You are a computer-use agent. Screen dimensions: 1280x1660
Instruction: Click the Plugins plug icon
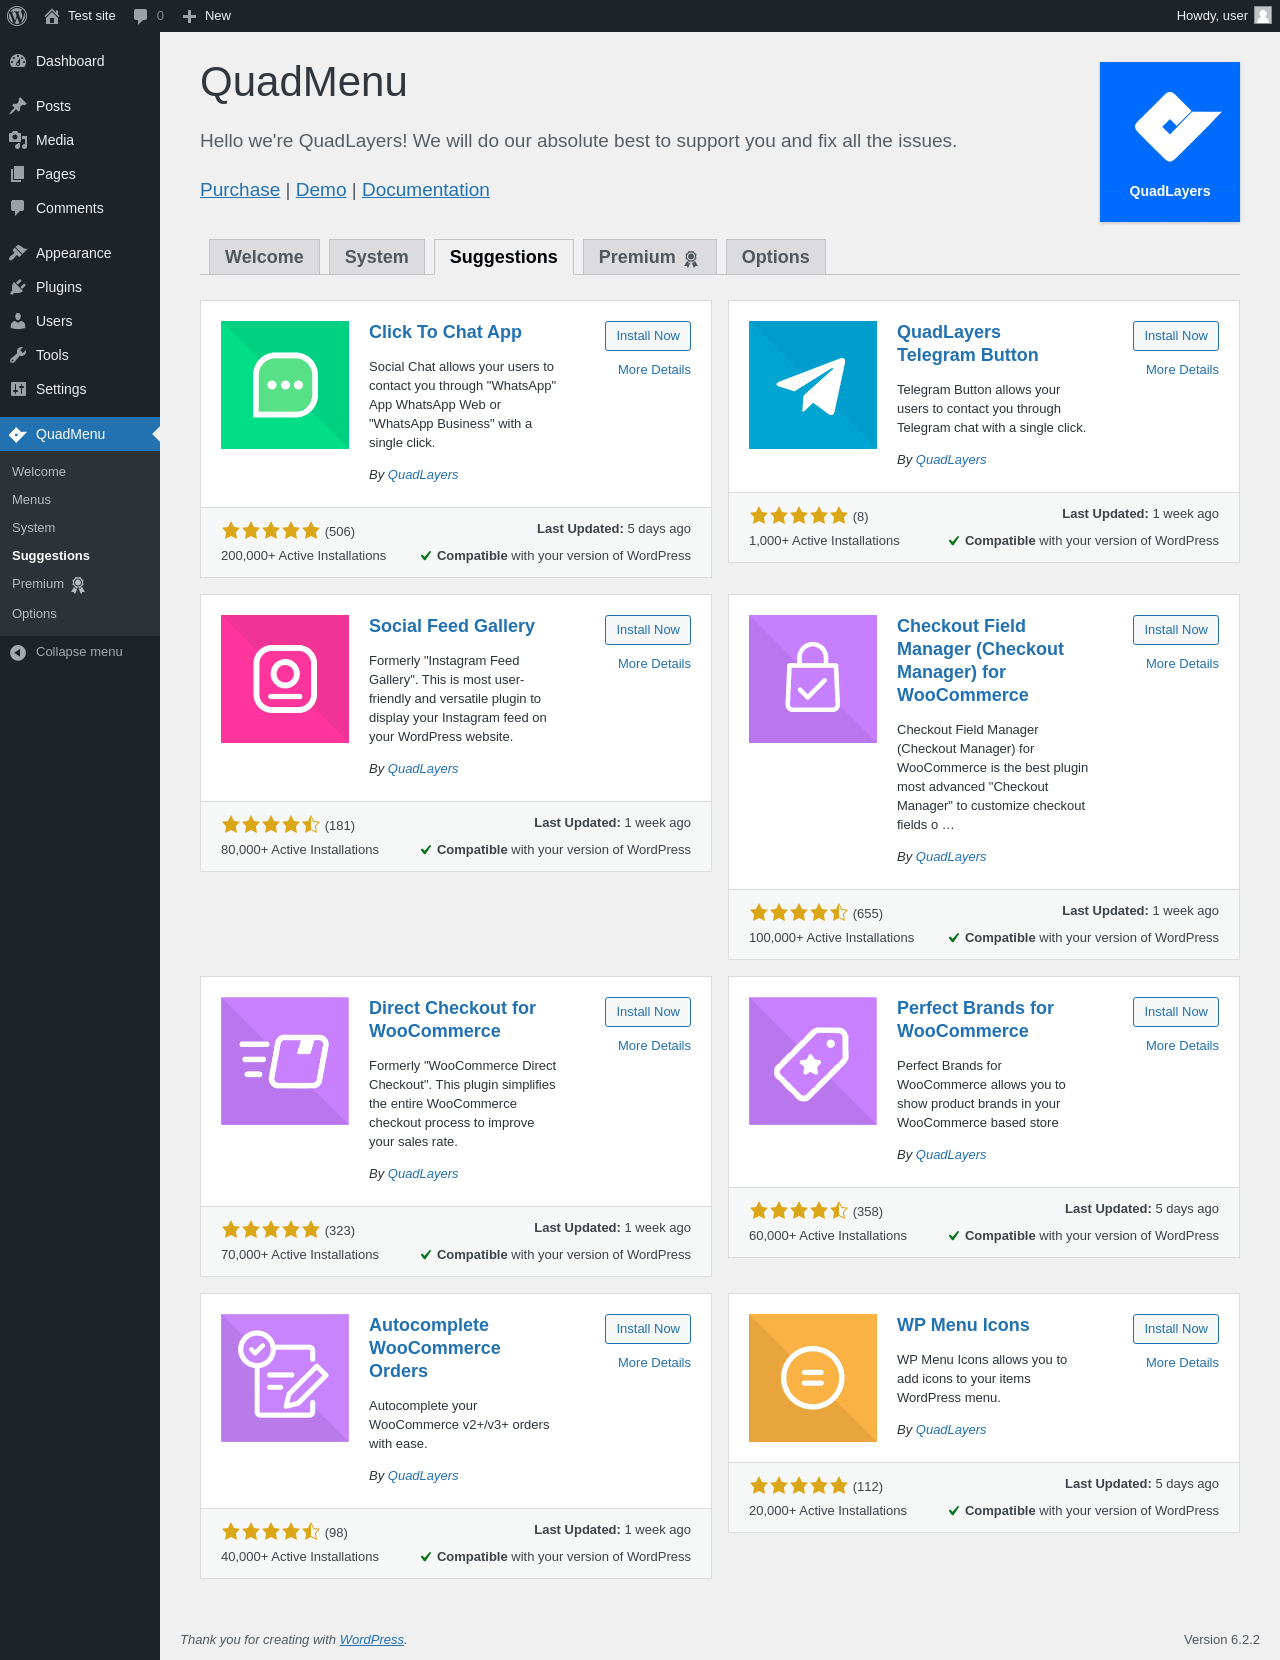(18, 287)
